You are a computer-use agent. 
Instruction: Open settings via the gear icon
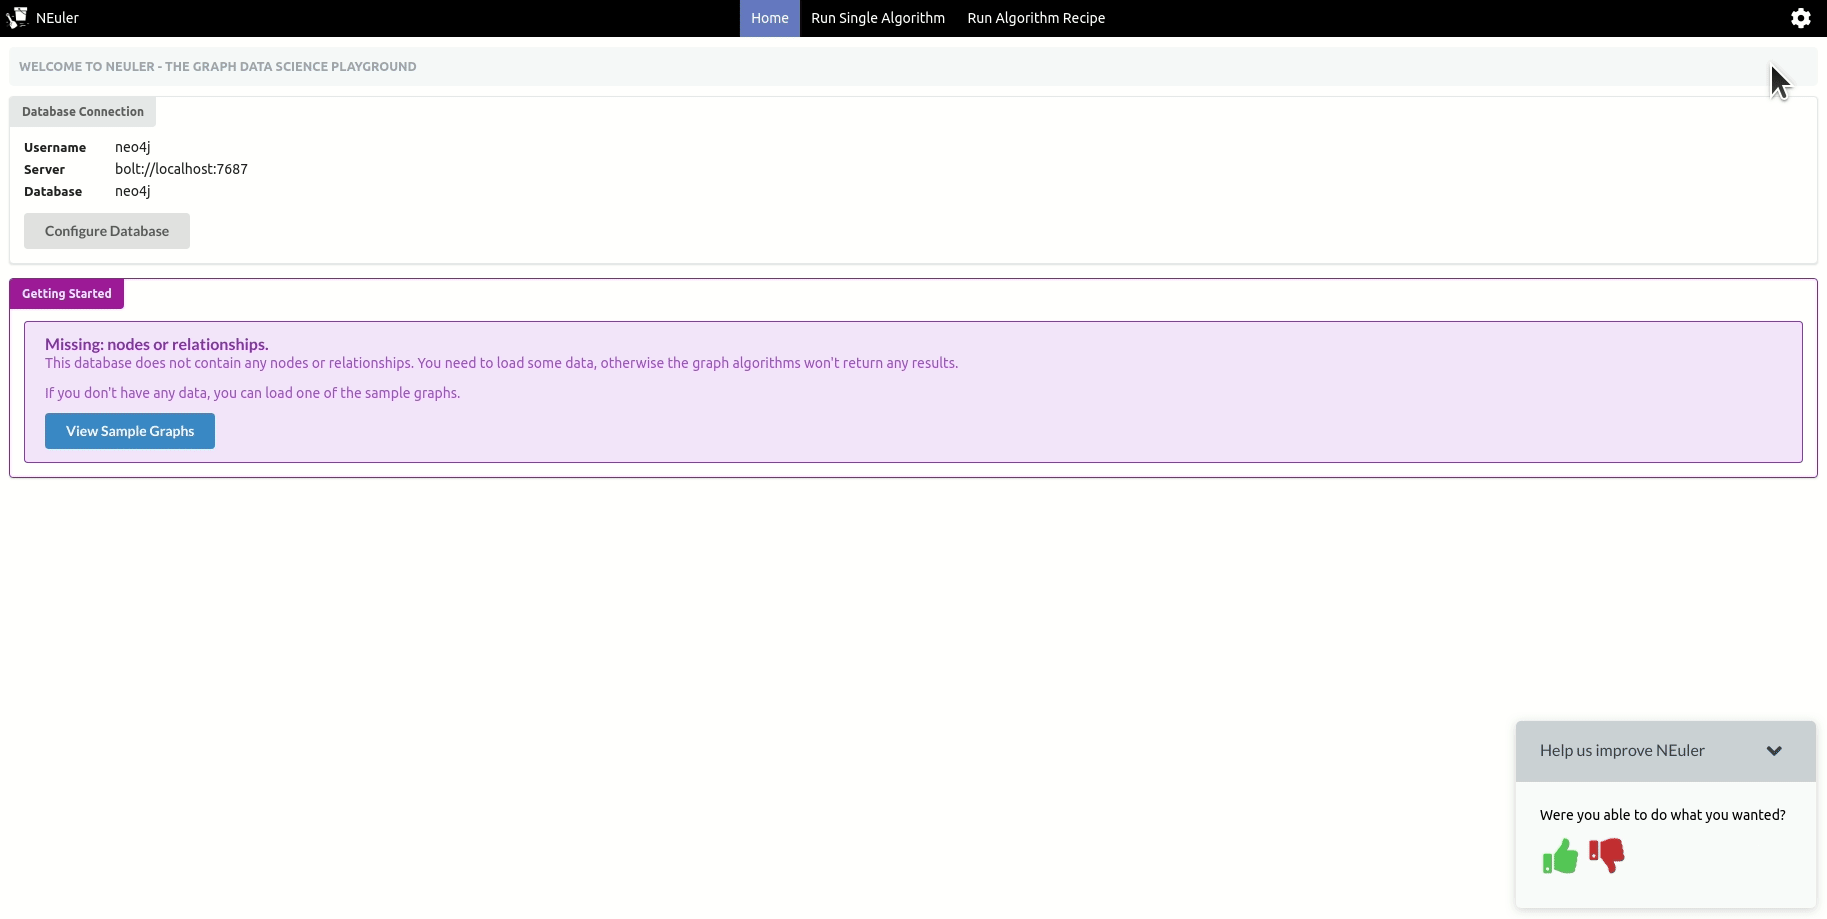[x=1800, y=18]
